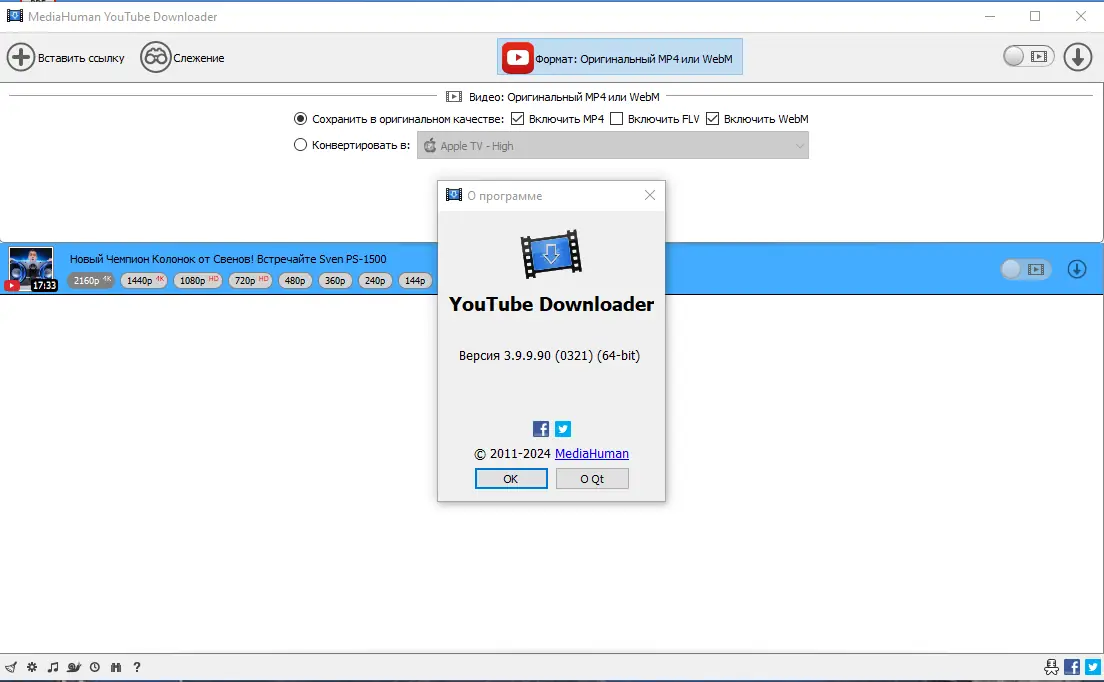This screenshot has width=1104, height=682.
Task: Select Сохранить в оригинальном качестве radio button
Action: tap(300, 119)
